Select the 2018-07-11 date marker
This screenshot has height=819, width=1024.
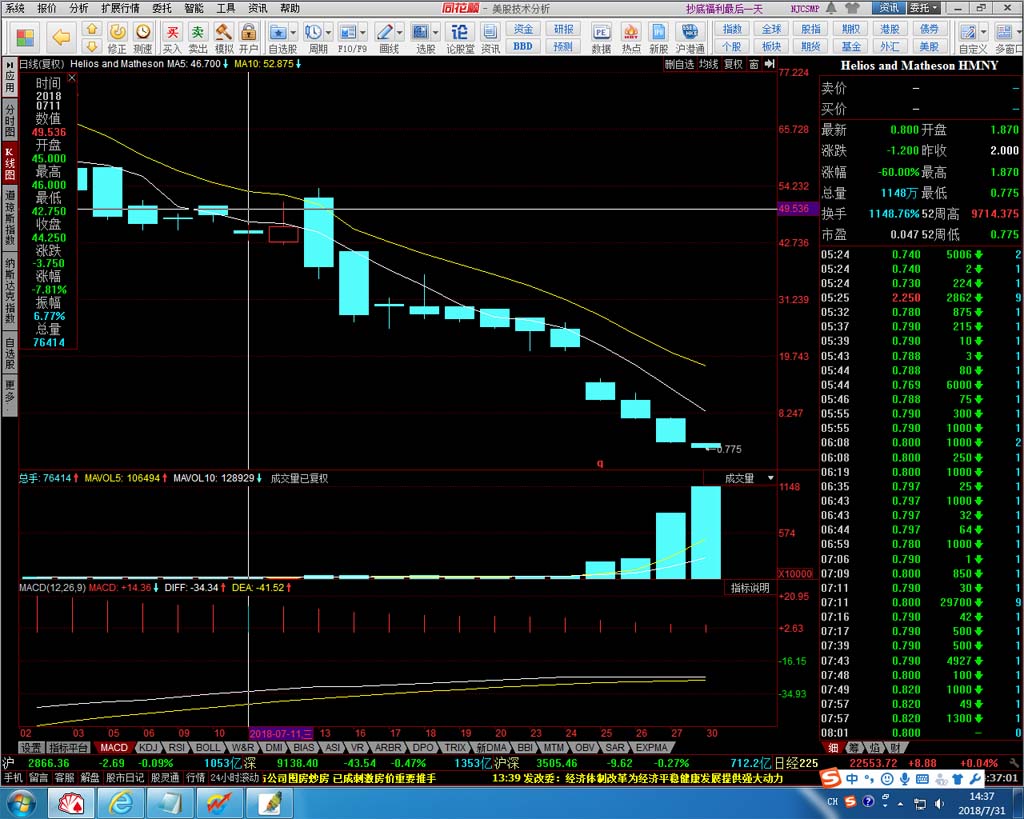[x=281, y=733]
